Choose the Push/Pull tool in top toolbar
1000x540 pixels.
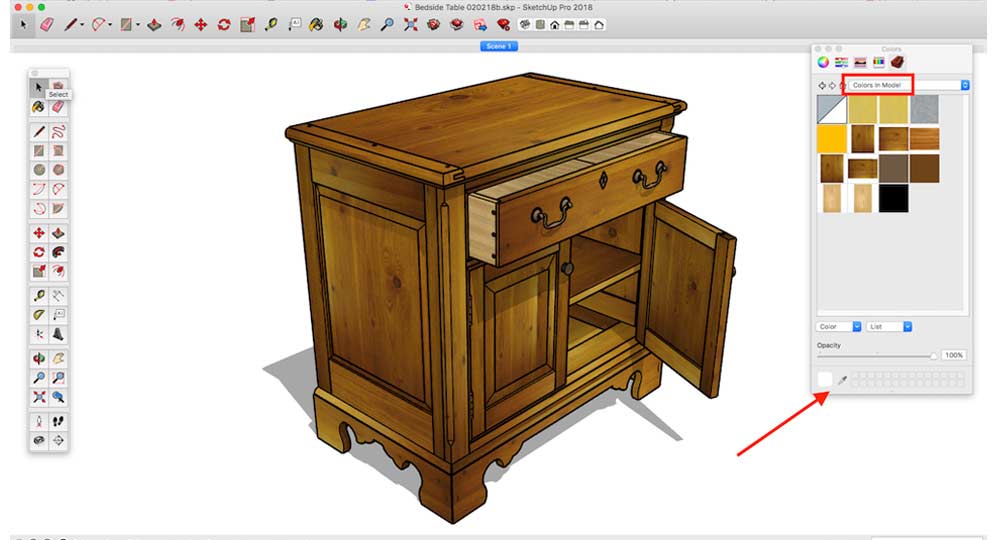click(x=154, y=24)
